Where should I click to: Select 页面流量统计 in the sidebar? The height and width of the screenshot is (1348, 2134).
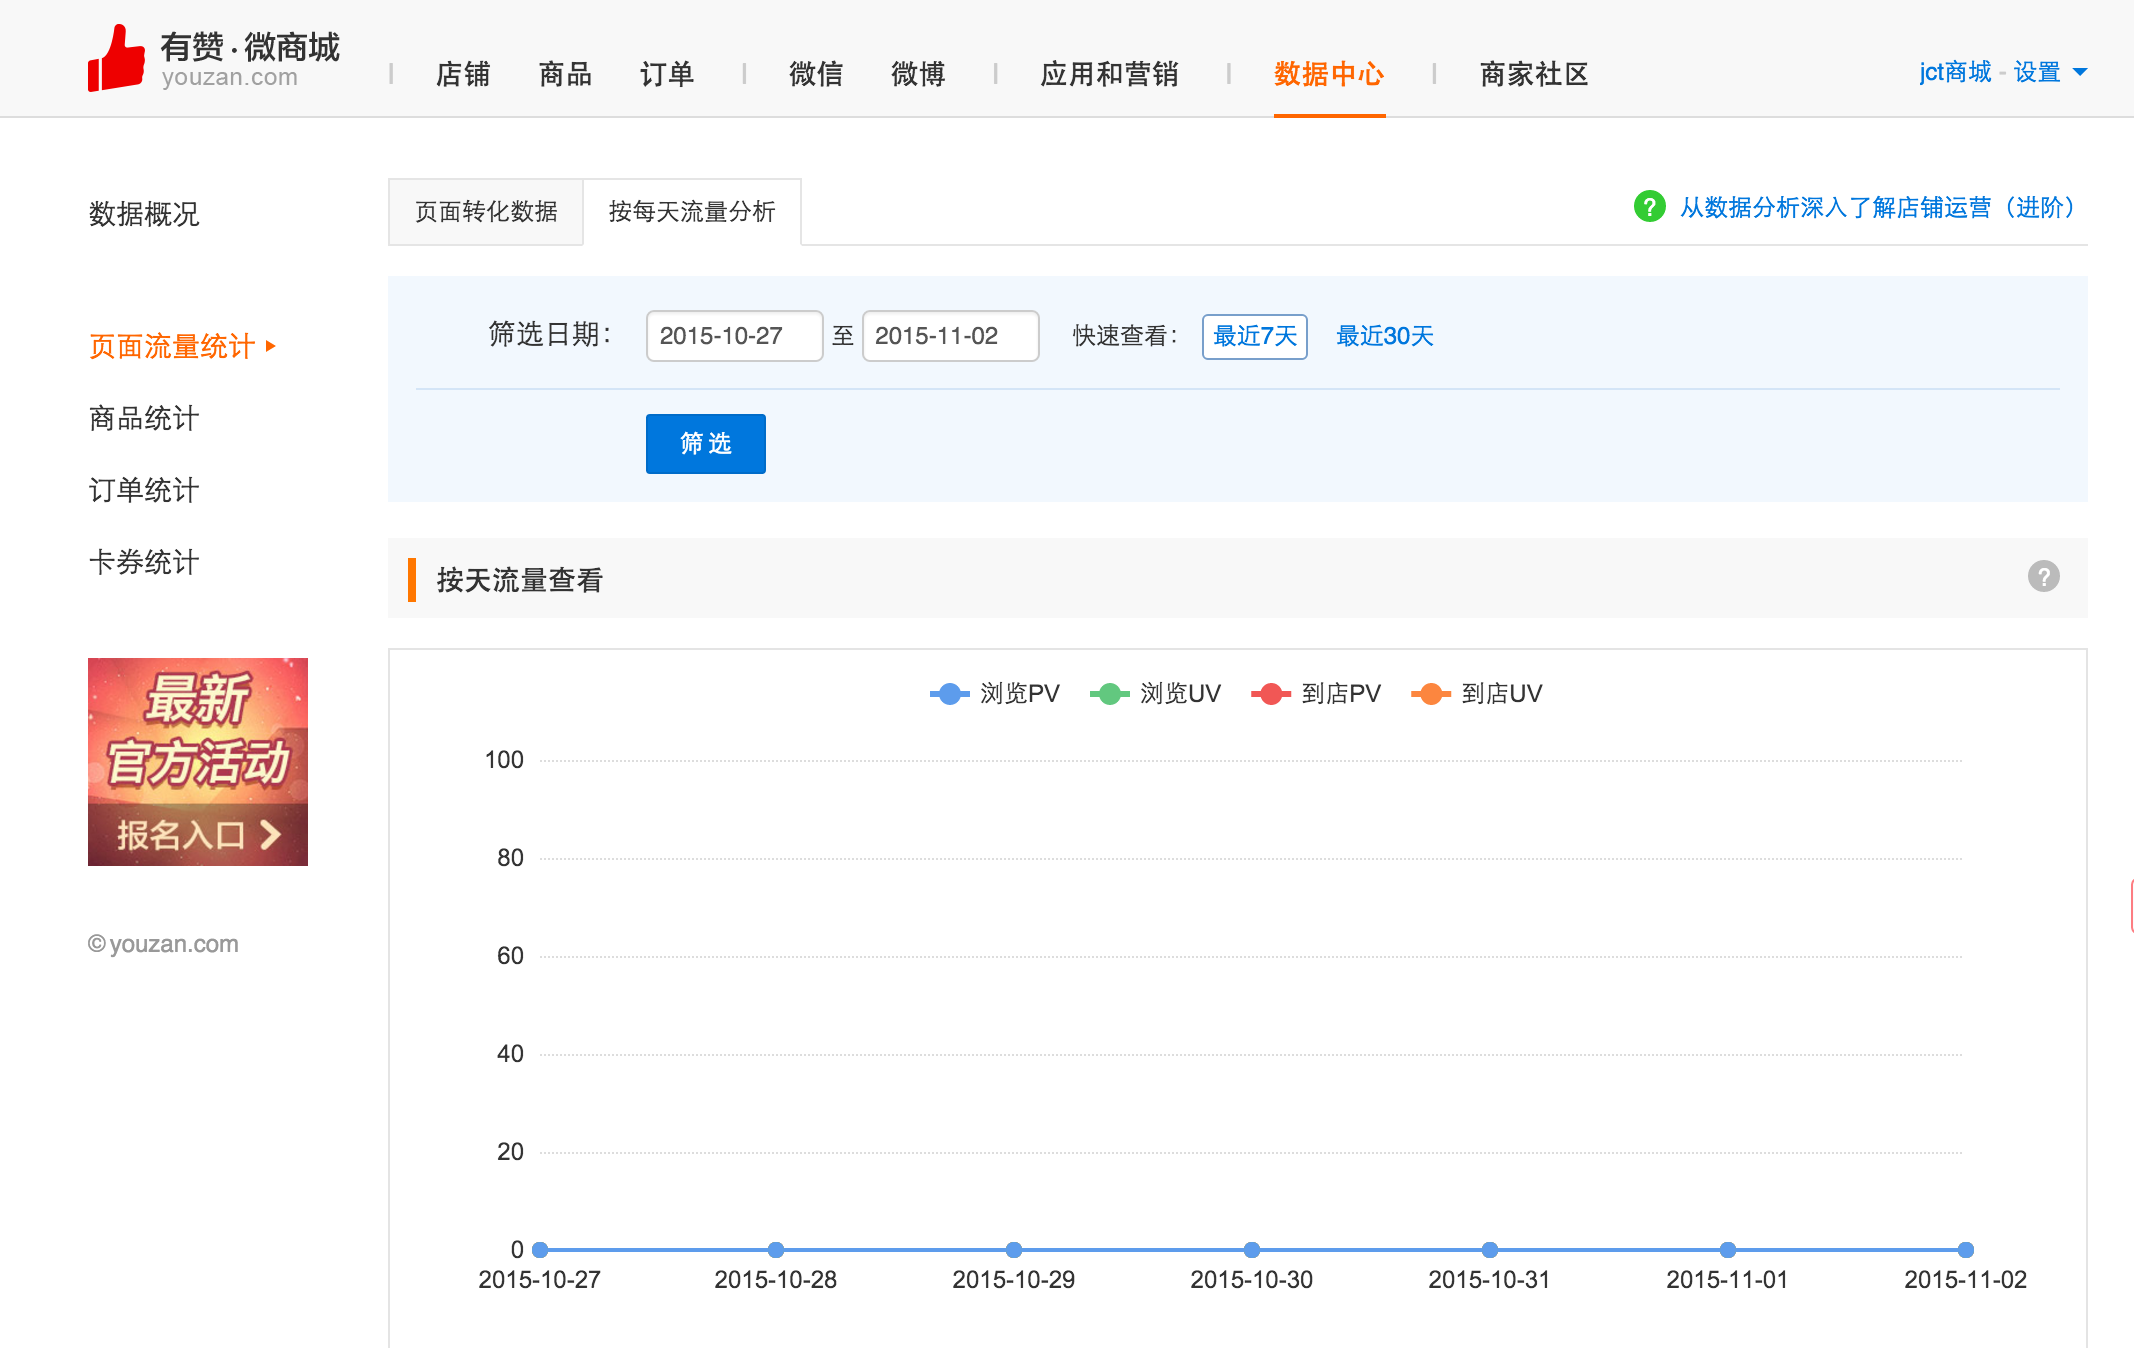pos(172,346)
